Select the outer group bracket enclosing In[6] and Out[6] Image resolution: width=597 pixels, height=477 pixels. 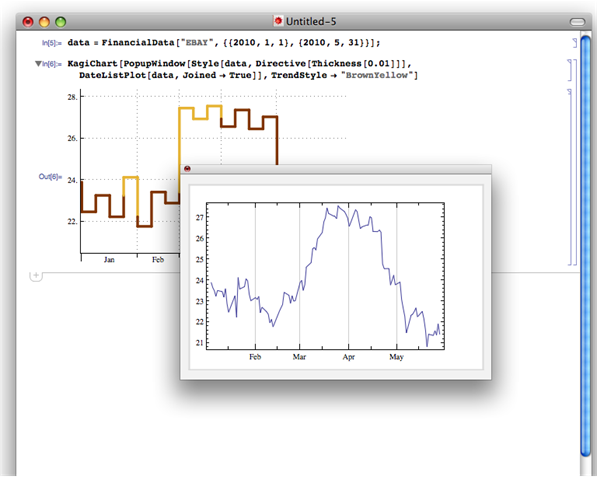click(575, 162)
